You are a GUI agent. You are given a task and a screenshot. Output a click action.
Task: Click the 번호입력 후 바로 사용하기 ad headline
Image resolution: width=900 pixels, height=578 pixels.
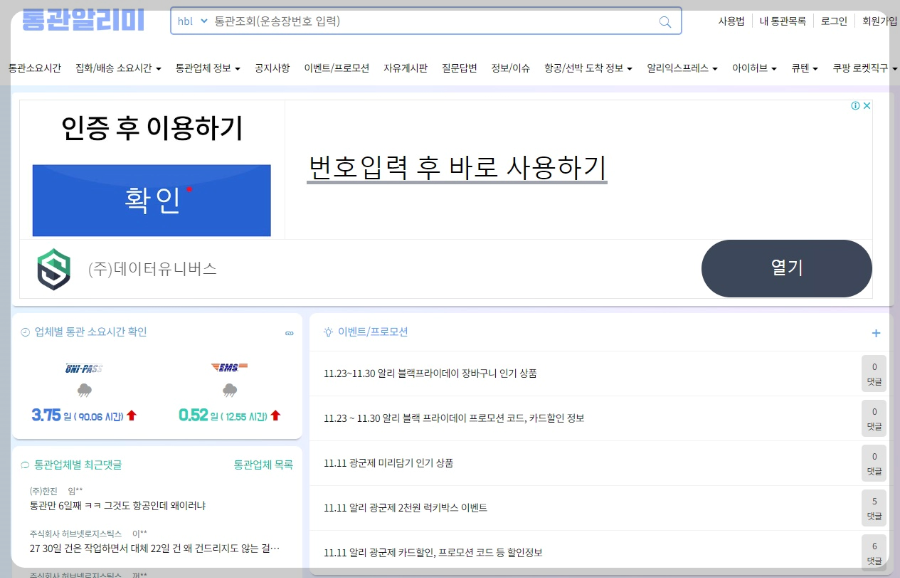[457, 168]
